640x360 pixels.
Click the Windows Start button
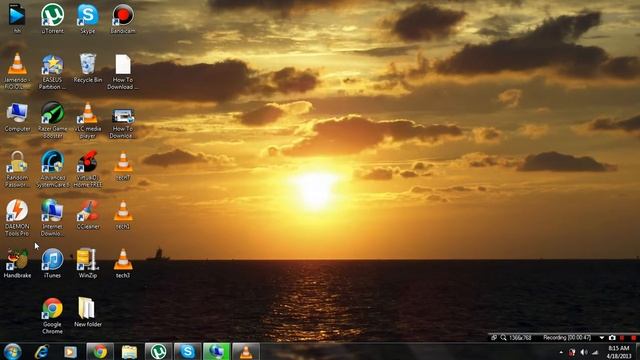click(12, 351)
